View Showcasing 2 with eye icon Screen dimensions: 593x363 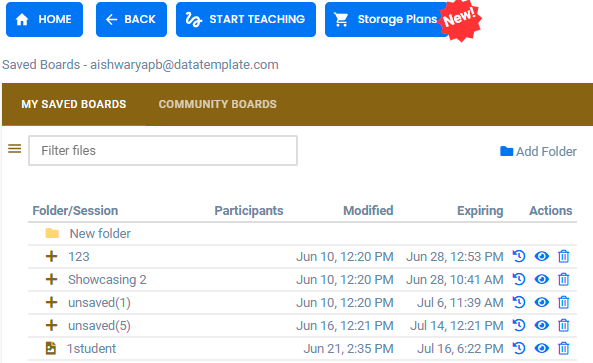(x=542, y=279)
